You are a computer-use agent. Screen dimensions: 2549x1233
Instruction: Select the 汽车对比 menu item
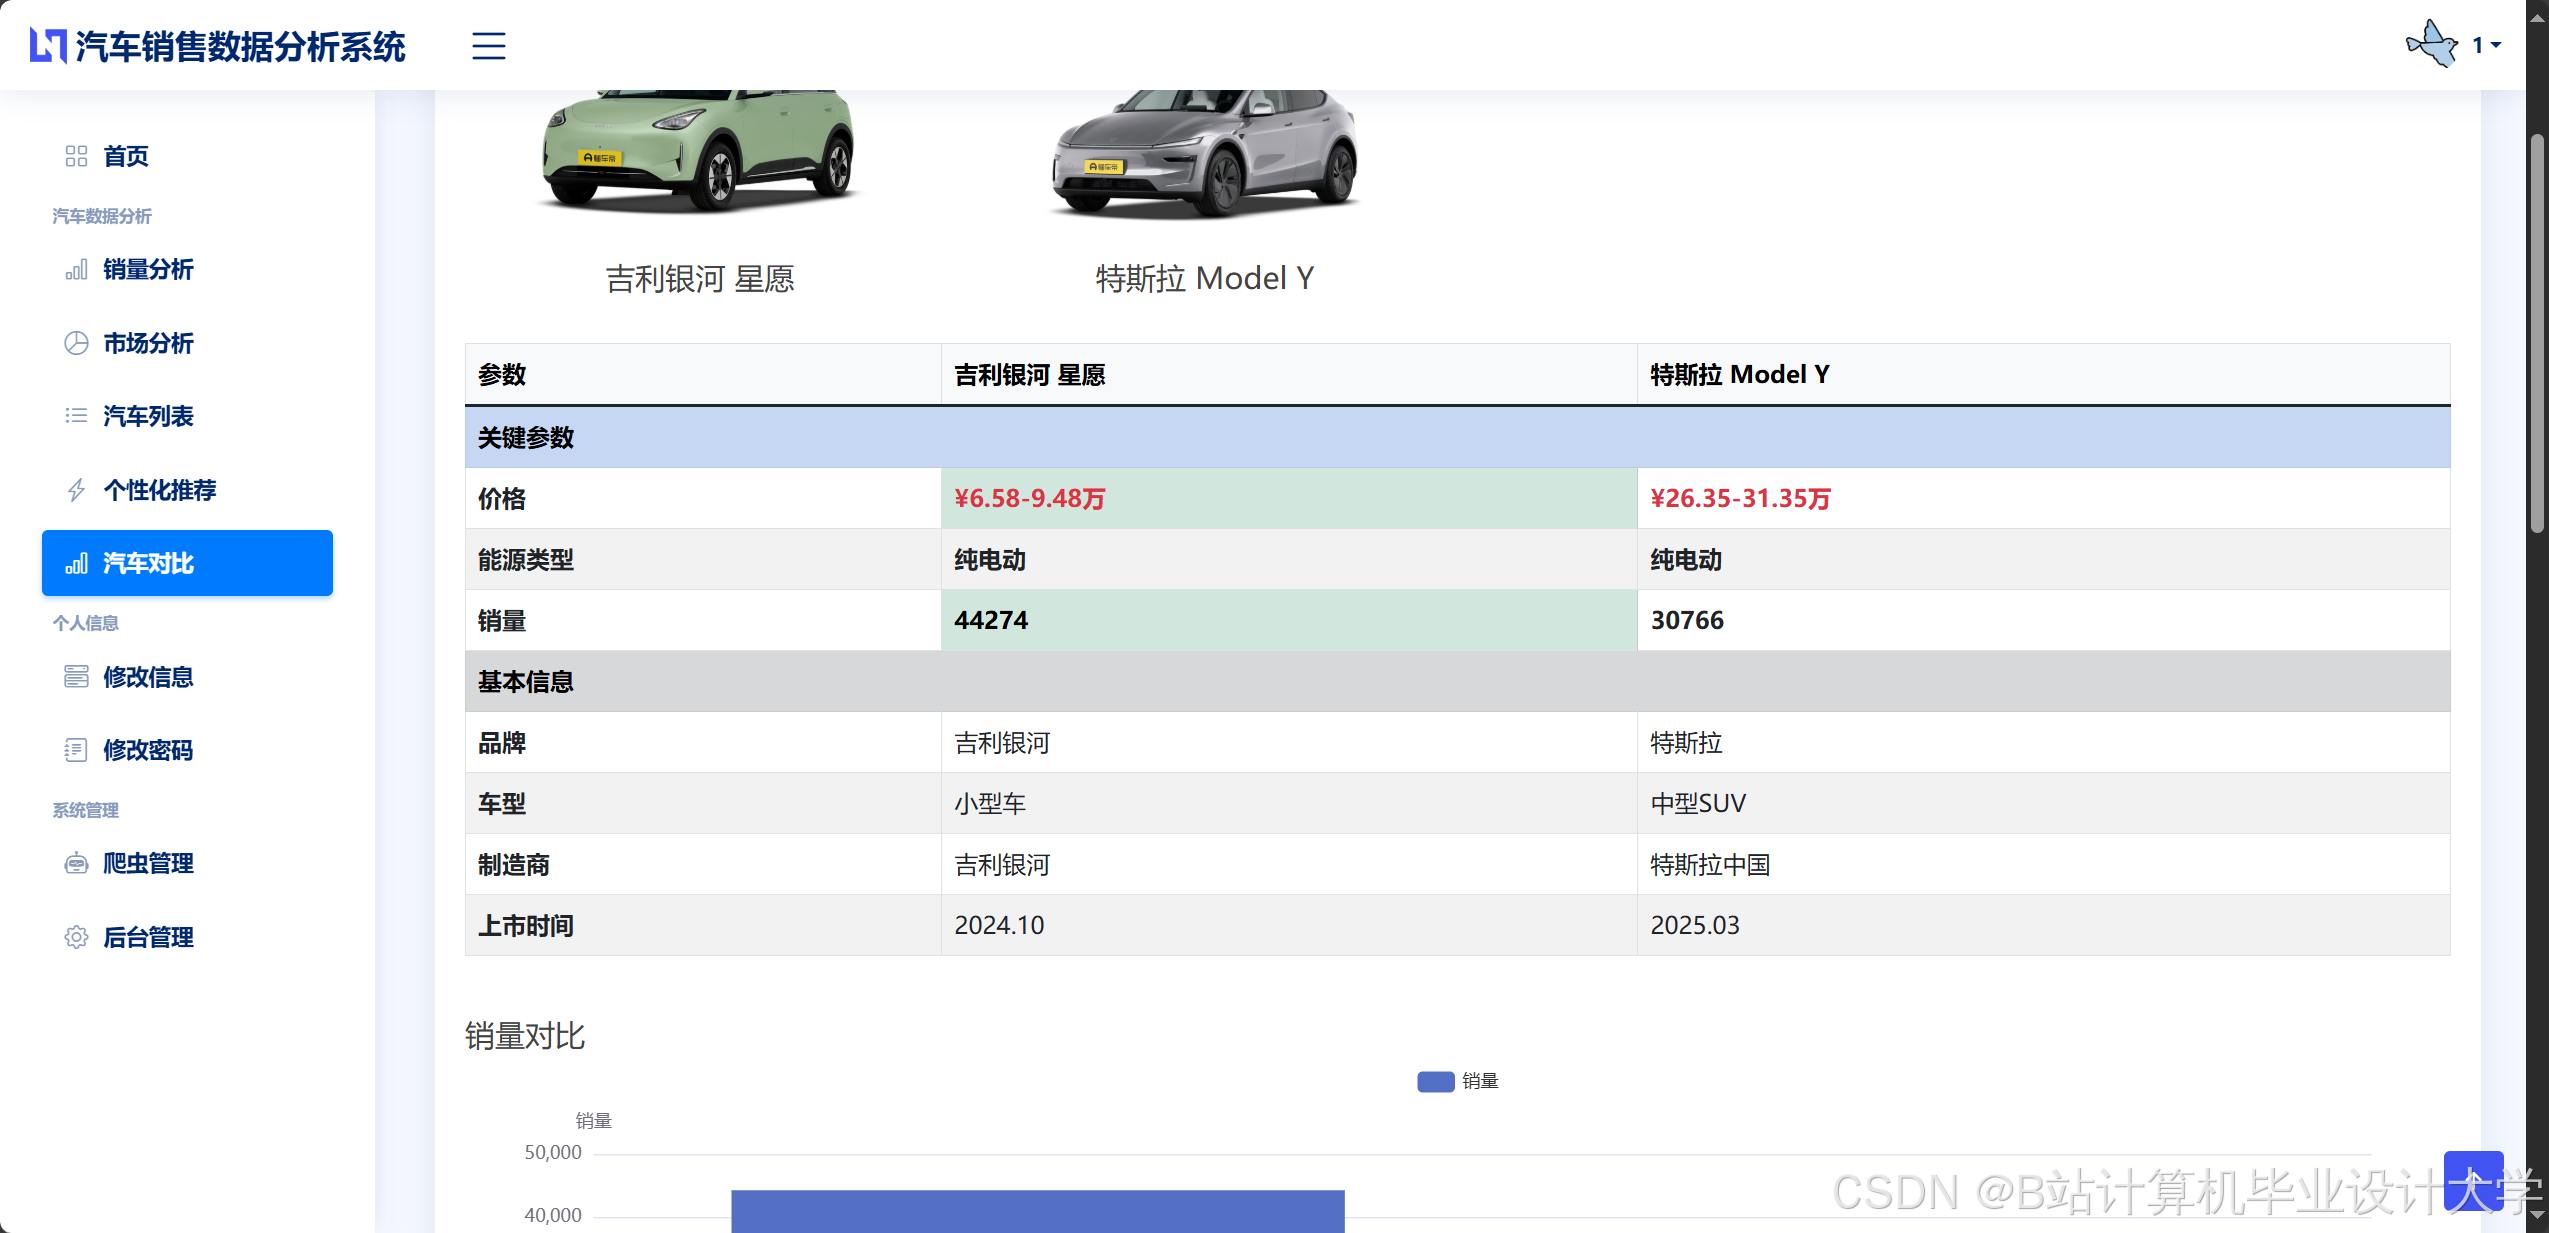click(187, 563)
